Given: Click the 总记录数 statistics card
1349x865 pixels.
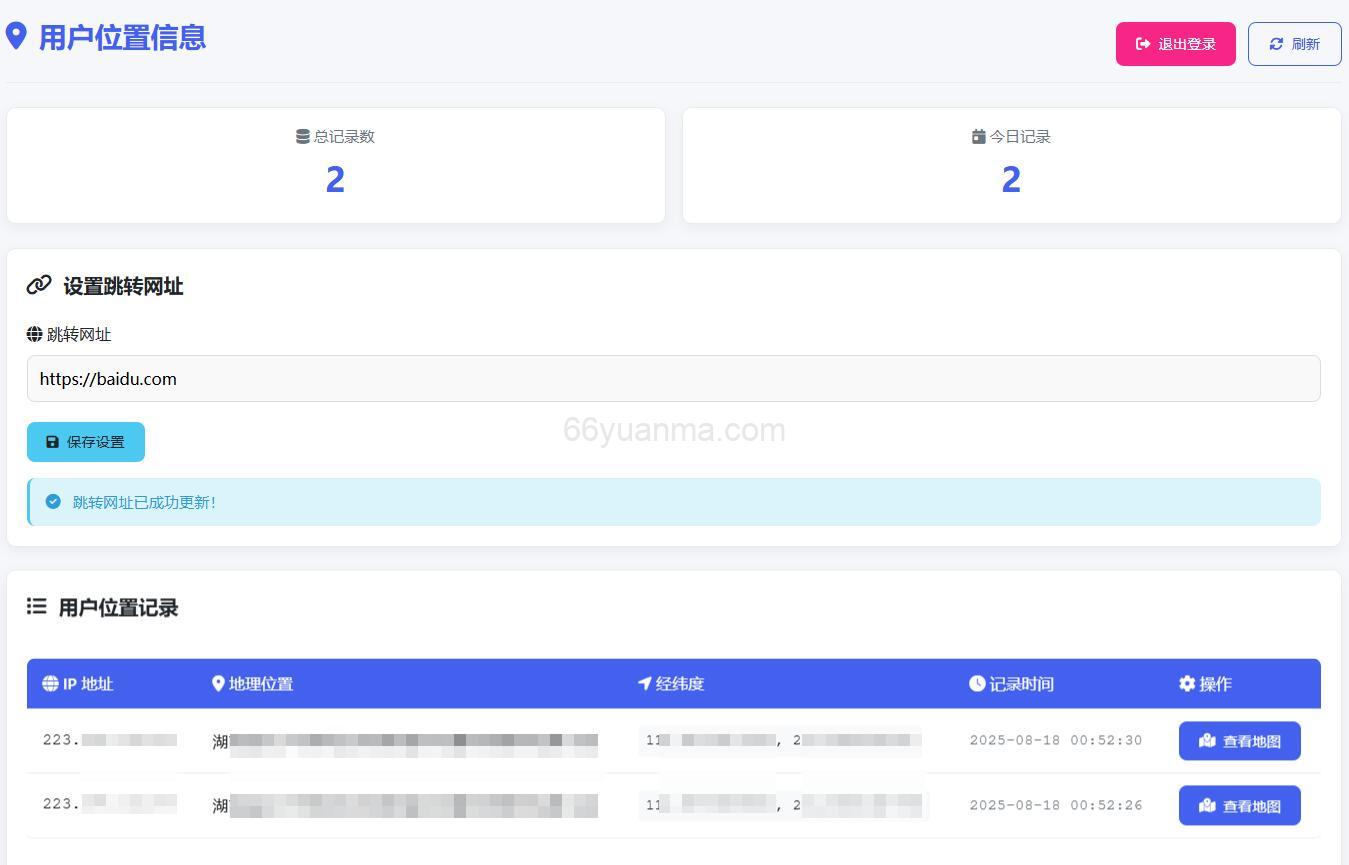Looking at the screenshot, I should [x=336, y=166].
